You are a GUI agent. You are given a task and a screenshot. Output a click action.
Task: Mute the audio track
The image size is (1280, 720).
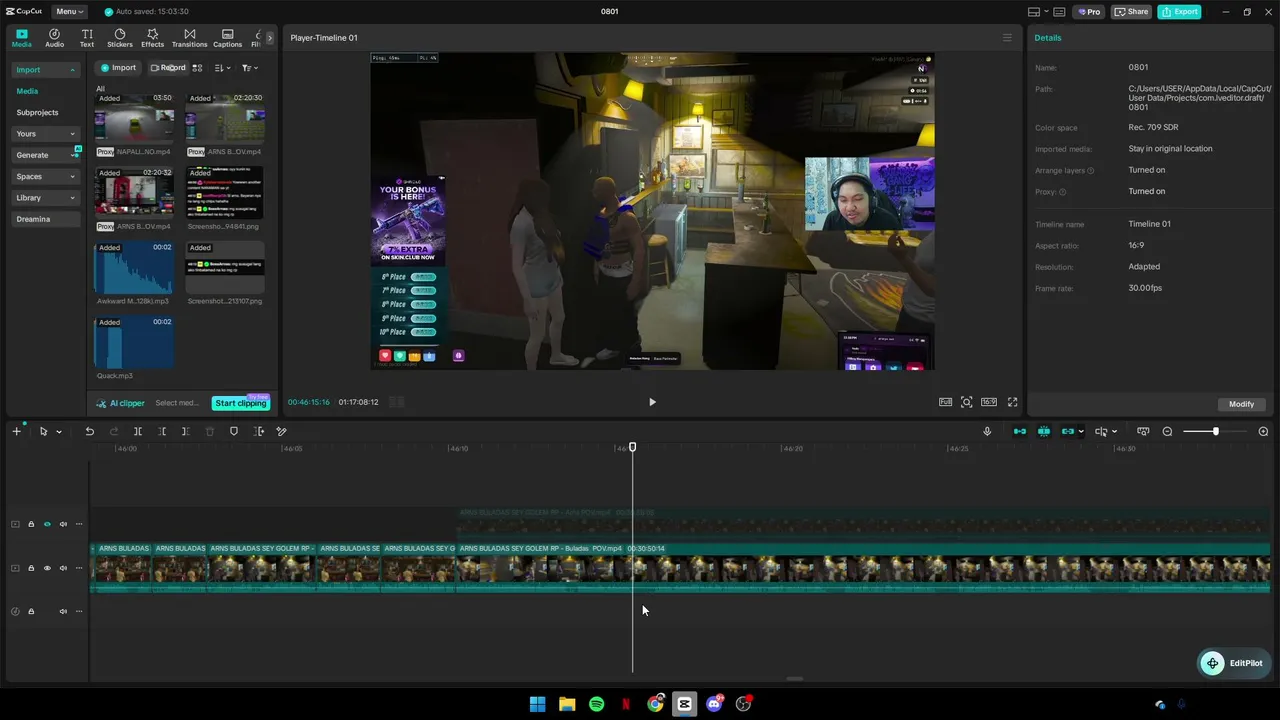[x=63, y=611]
